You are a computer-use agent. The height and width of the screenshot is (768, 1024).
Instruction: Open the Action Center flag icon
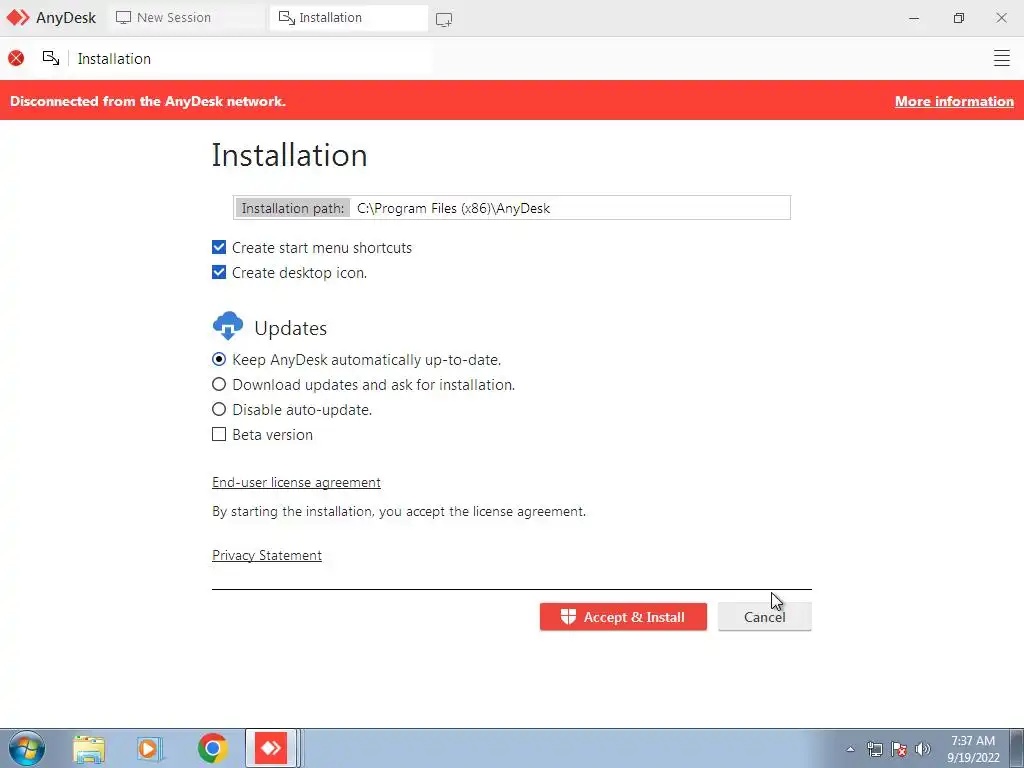click(899, 749)
